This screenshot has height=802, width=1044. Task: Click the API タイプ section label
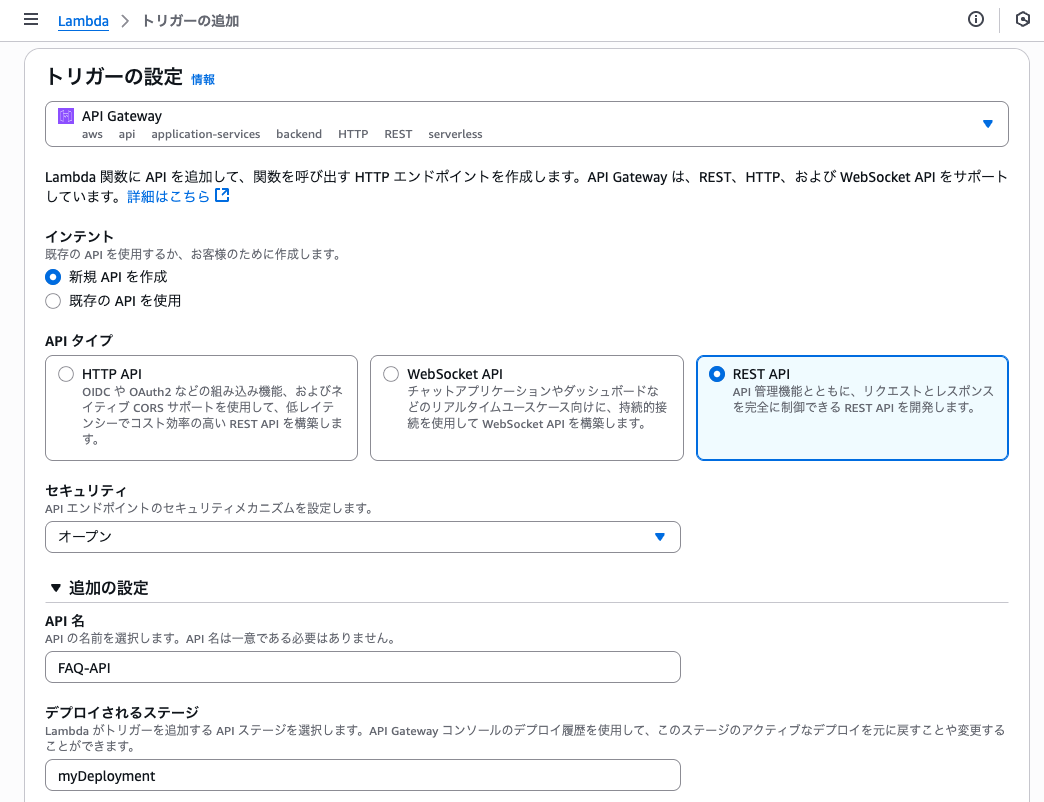tap(79, 340)
